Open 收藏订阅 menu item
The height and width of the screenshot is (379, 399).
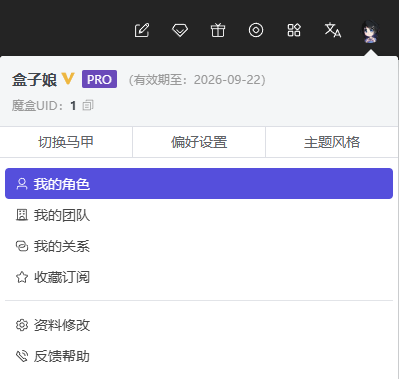click(x=199, y=277)
